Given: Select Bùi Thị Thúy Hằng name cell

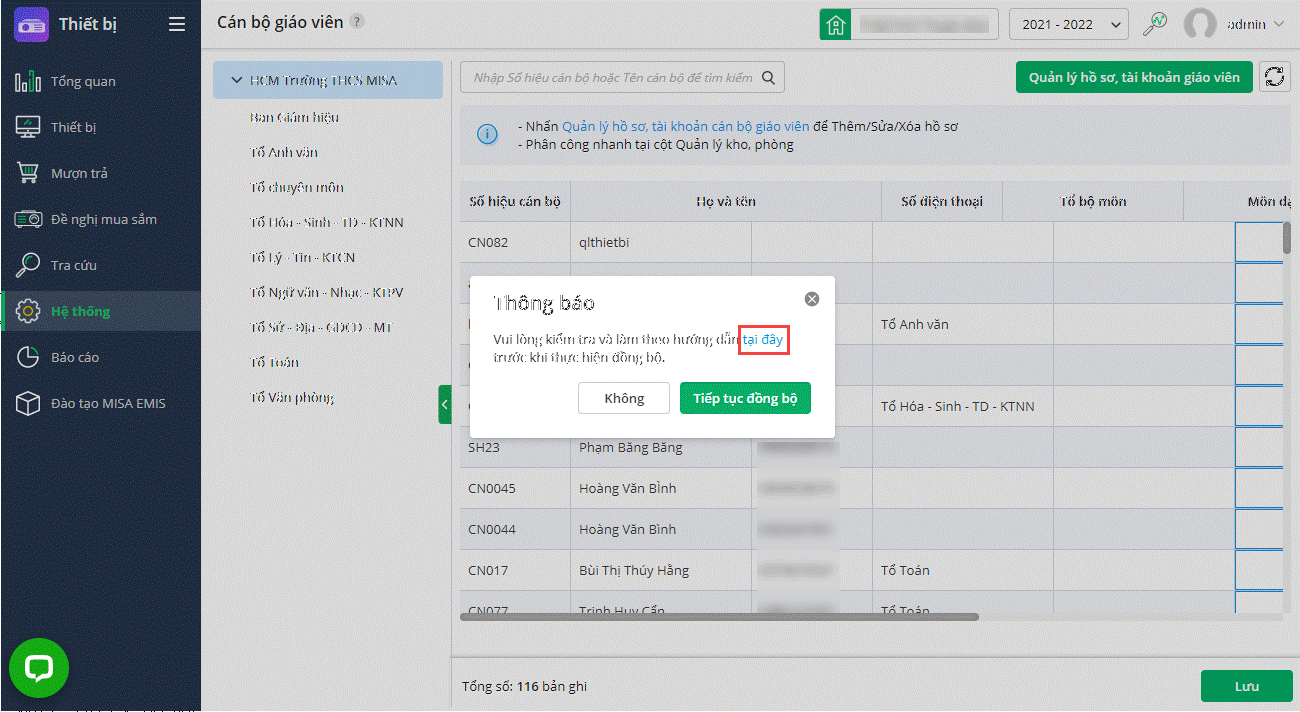Looking at the screenshot, I should 661,570.
